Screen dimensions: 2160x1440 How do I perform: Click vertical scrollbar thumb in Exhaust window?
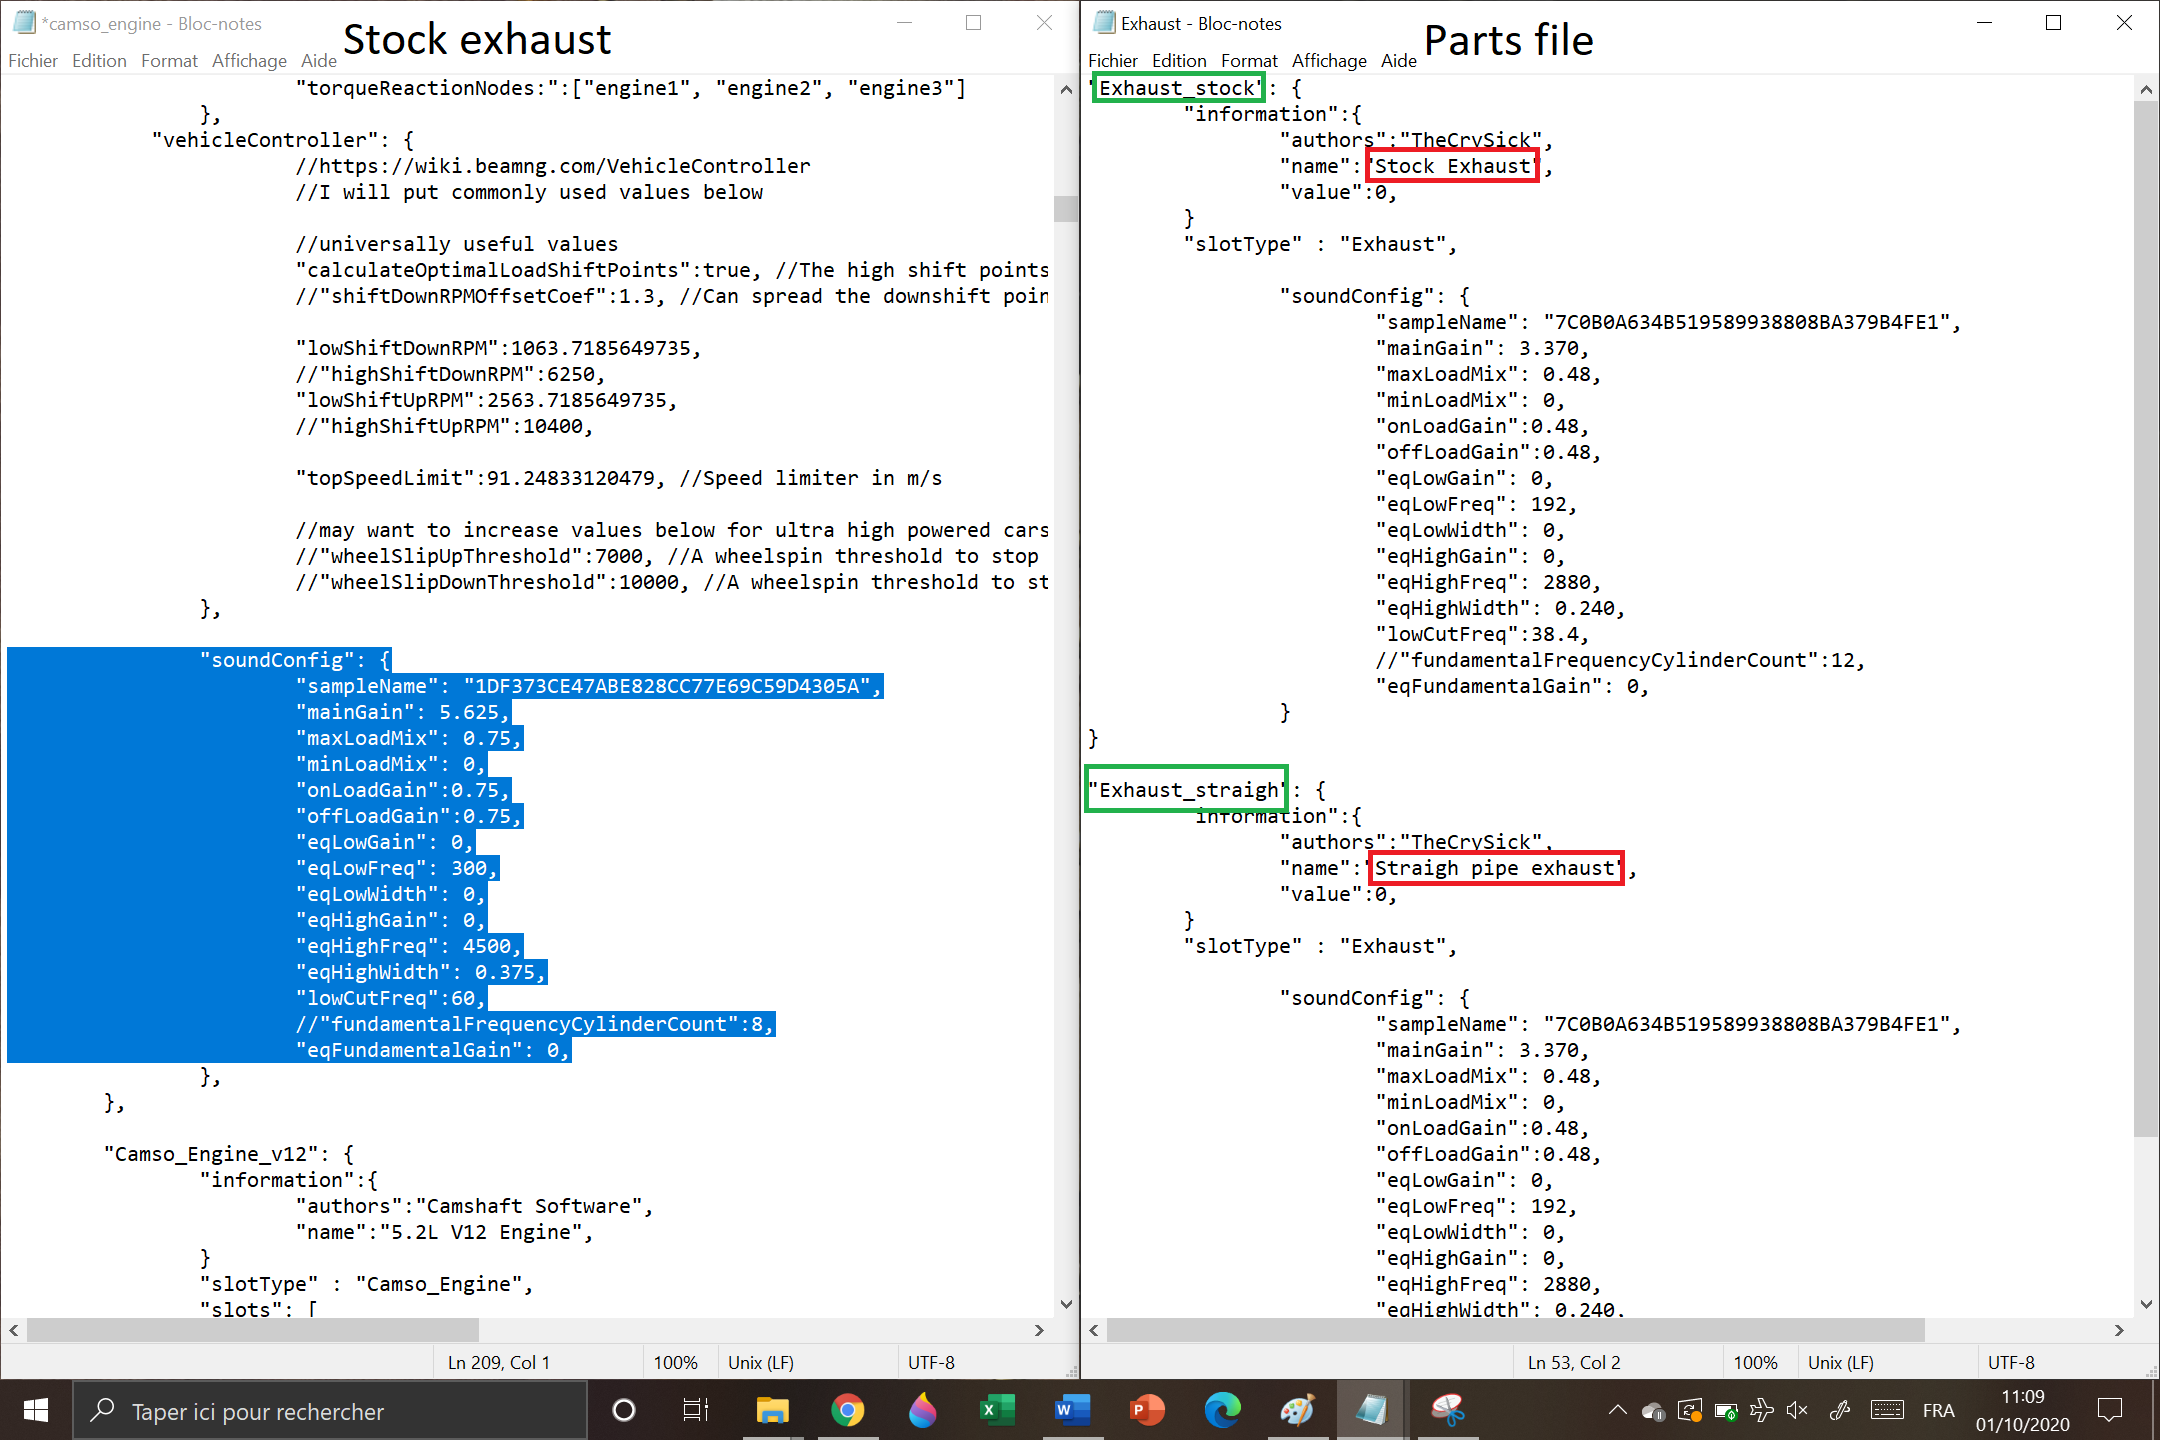click(x=2146, y=618)
